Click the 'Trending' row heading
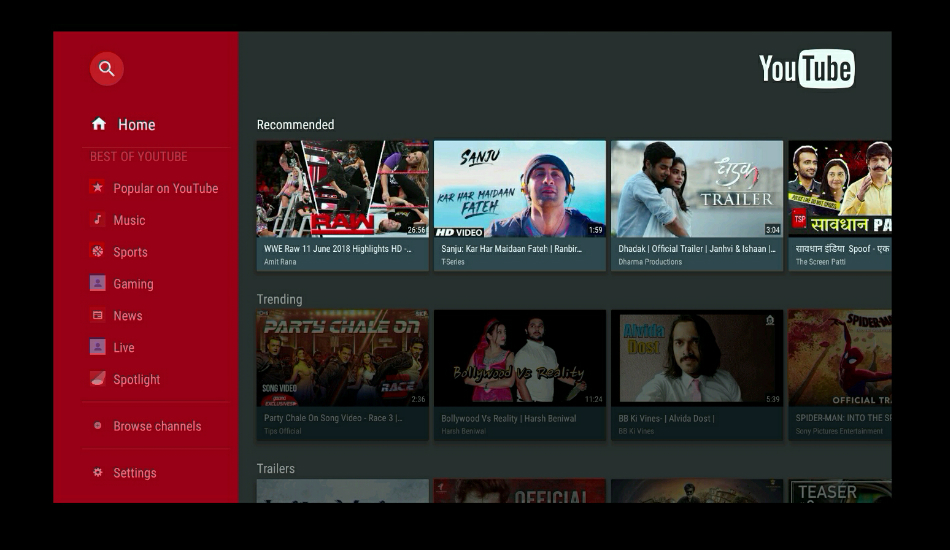 pyautogui.click(x=279, y=299)
